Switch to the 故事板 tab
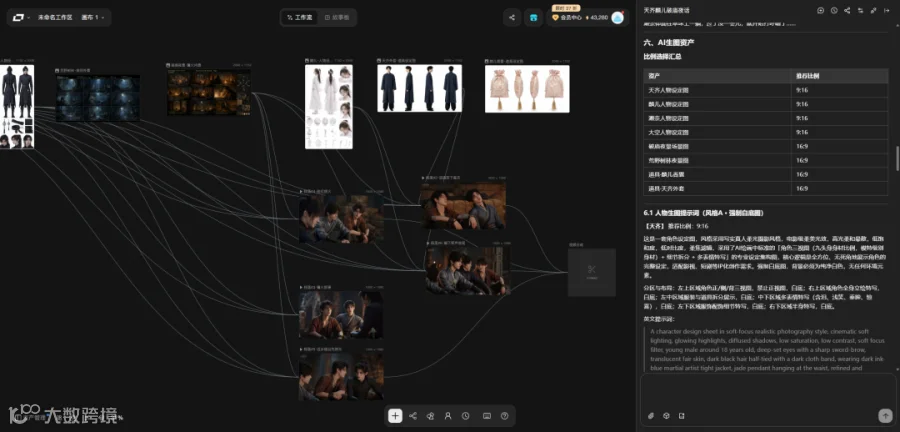The width and height of the screenshot is (900, 432). [337, 18]
